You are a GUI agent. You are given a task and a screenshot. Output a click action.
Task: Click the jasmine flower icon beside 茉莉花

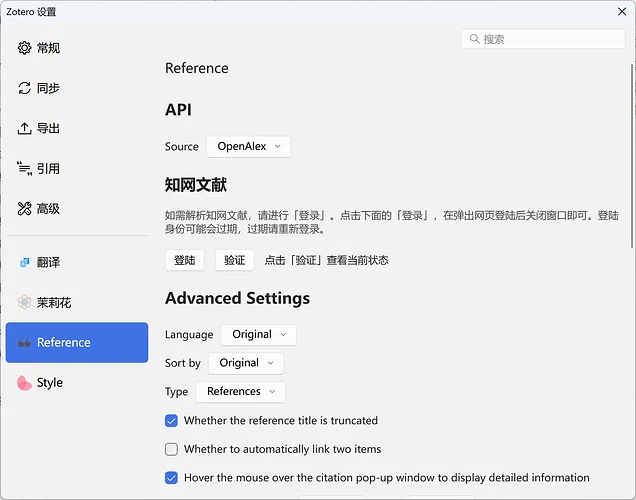click(x=24, y=302)
